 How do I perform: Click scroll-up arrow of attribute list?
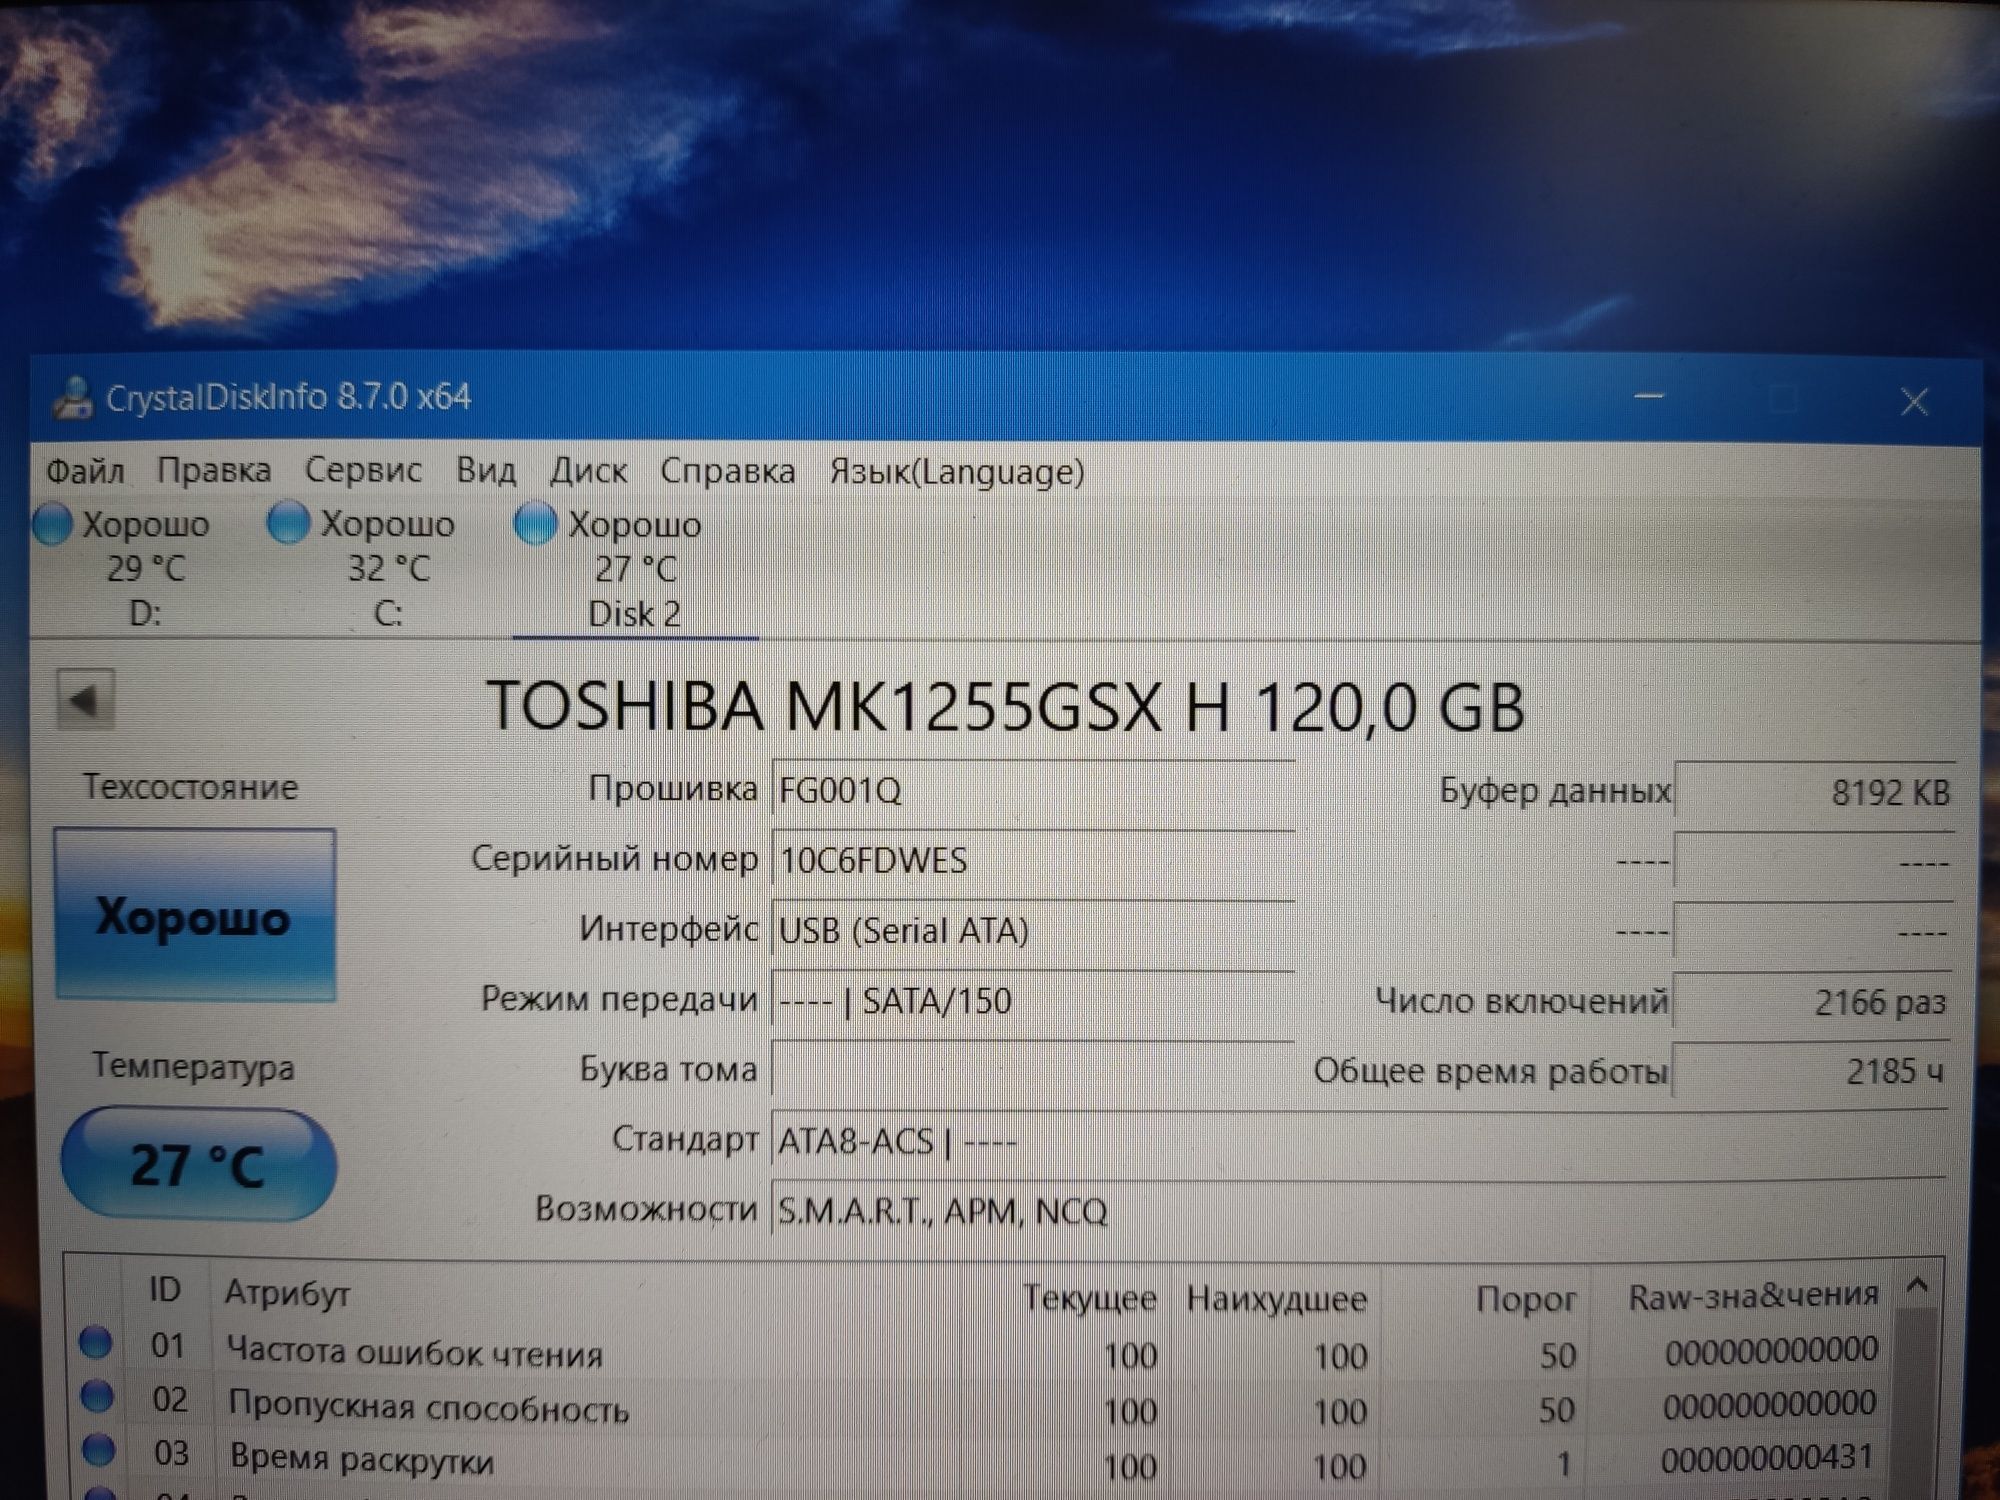coord(1917,1285)
